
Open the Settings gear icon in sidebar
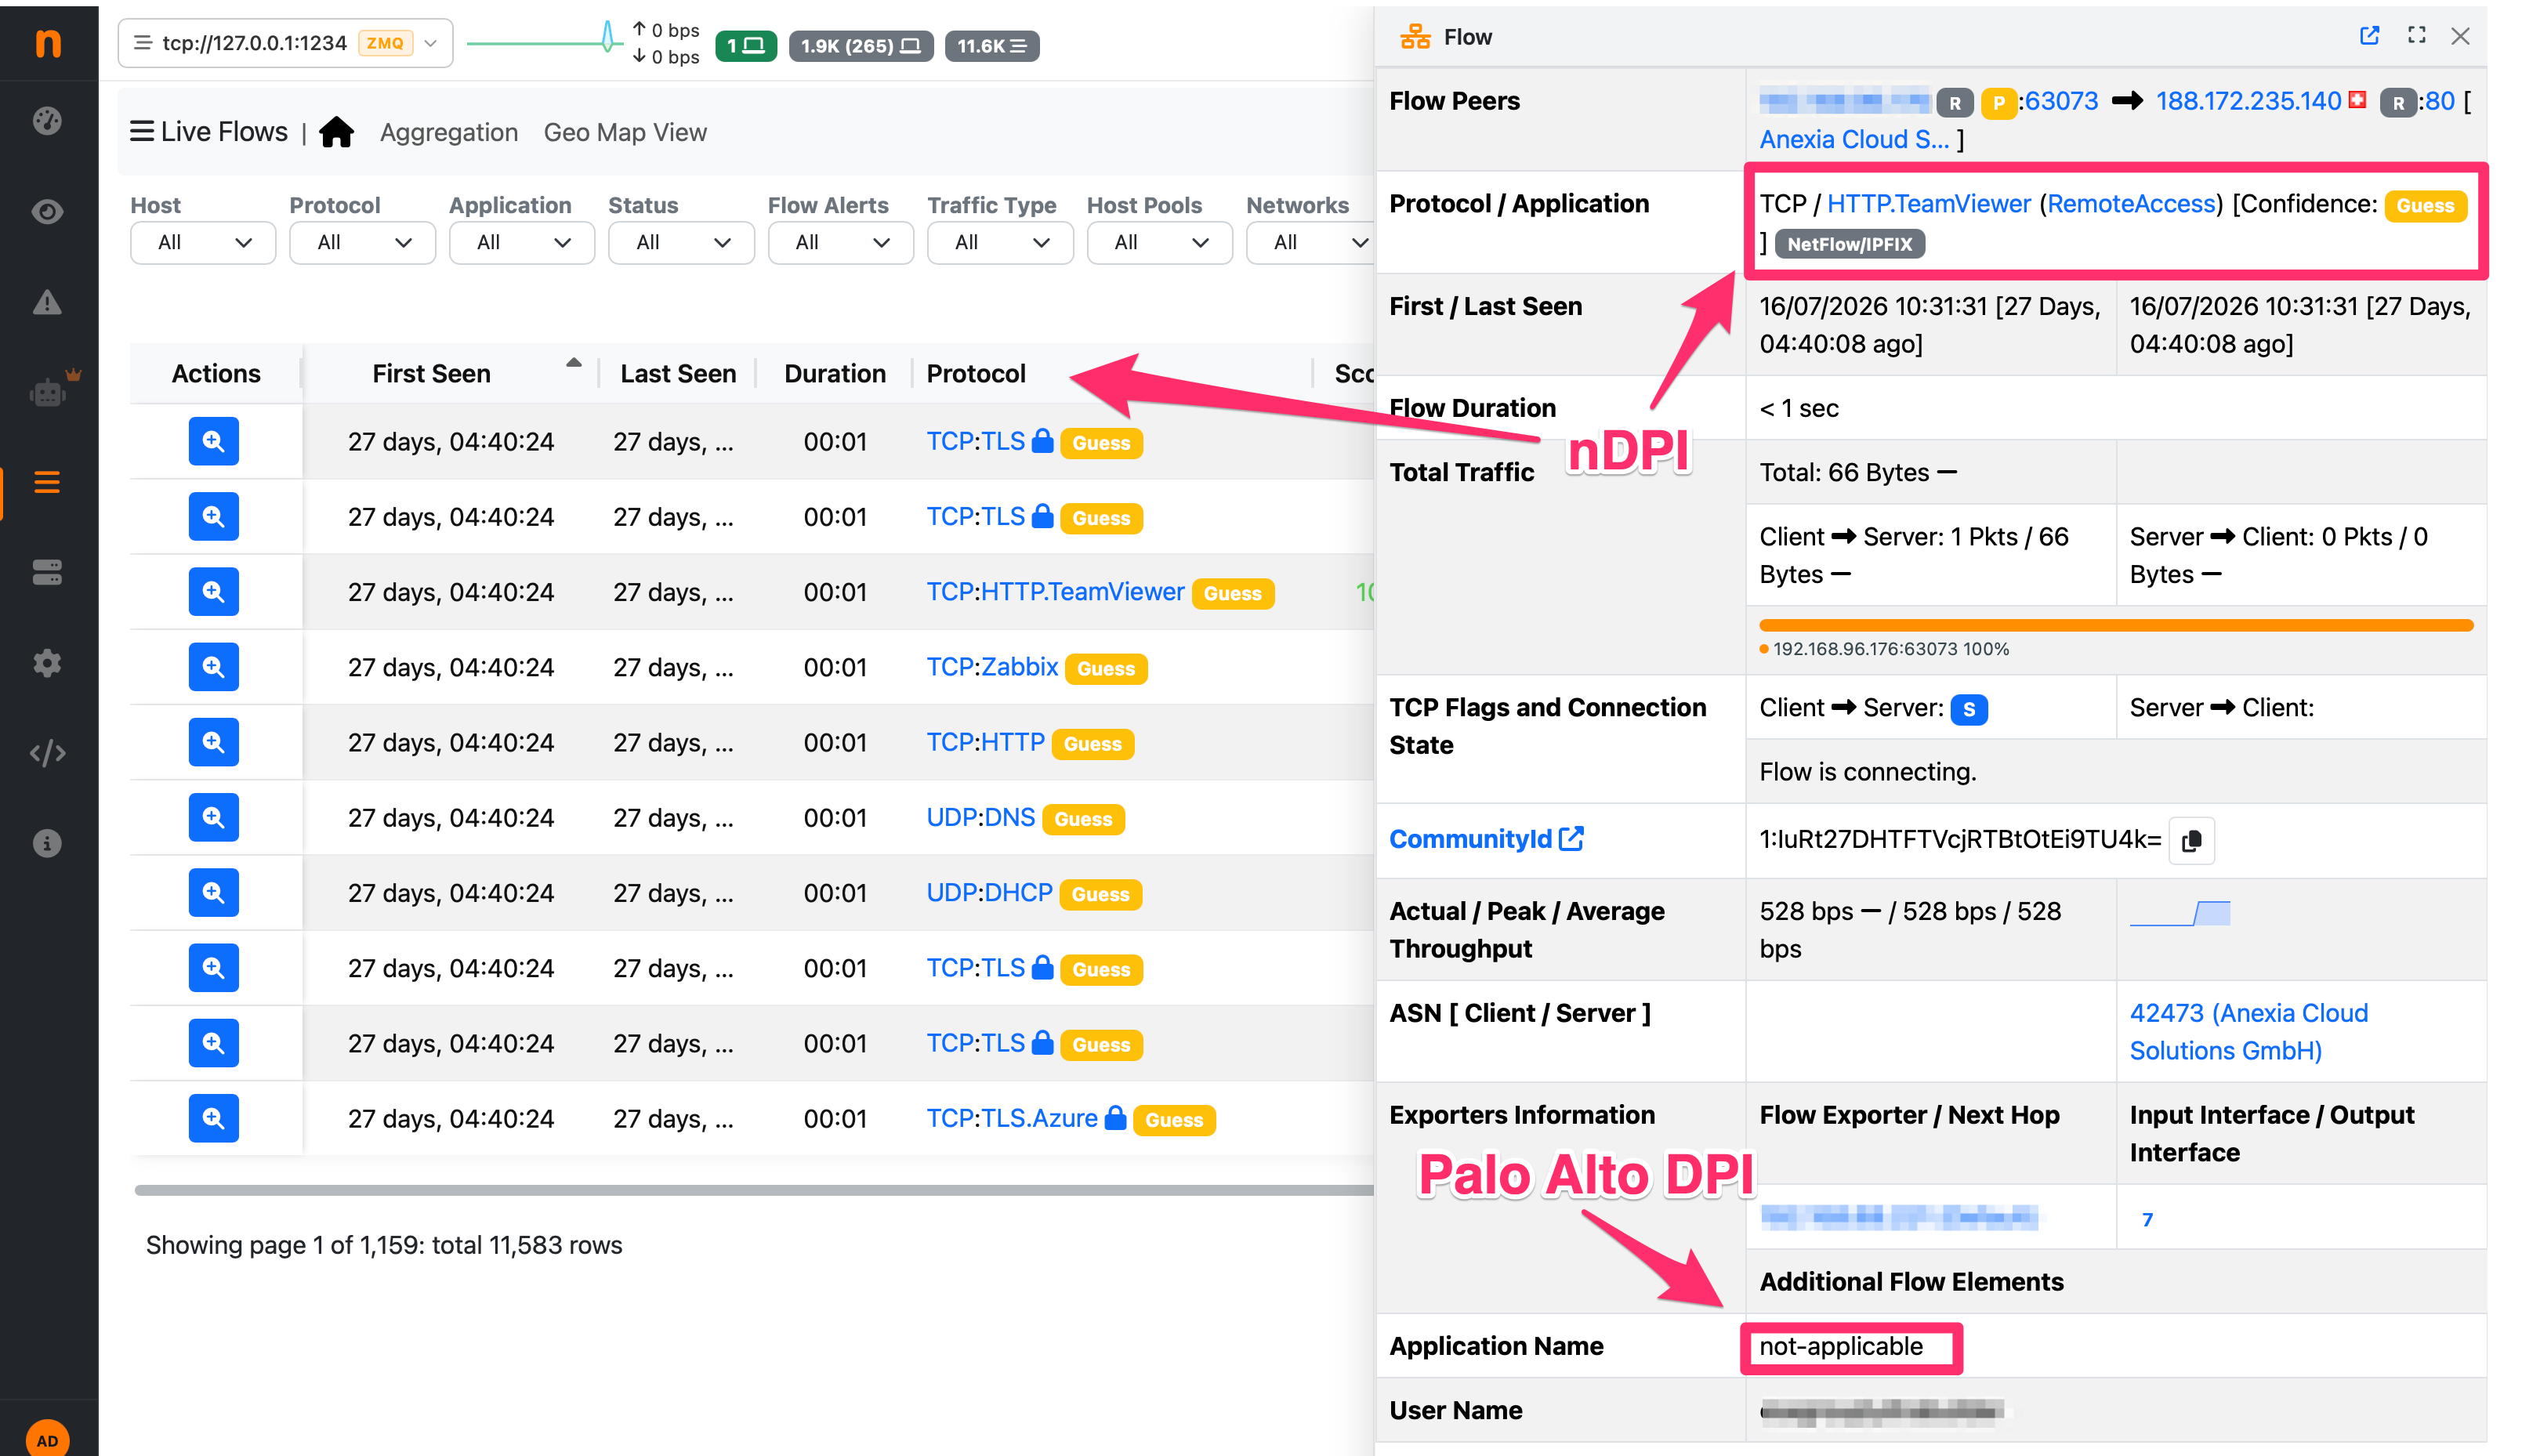[x=47, y=663]
